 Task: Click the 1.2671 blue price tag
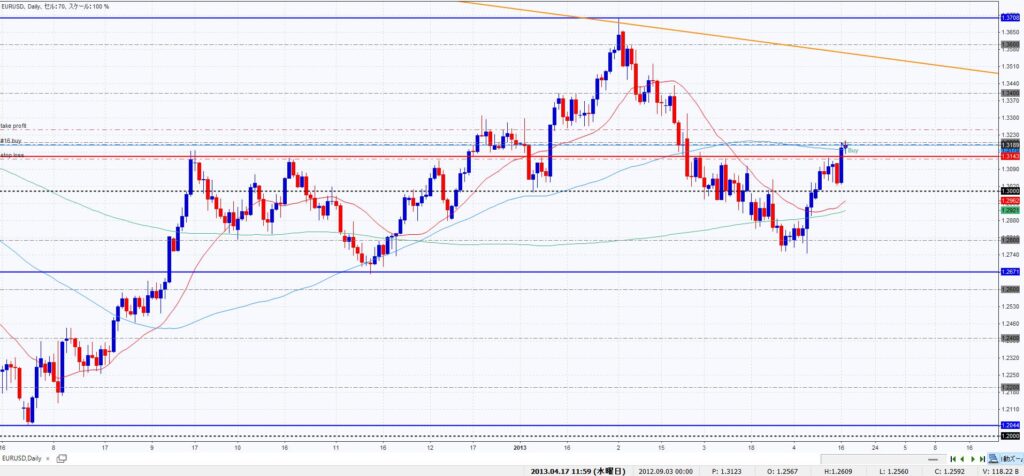coord(1010,272)
